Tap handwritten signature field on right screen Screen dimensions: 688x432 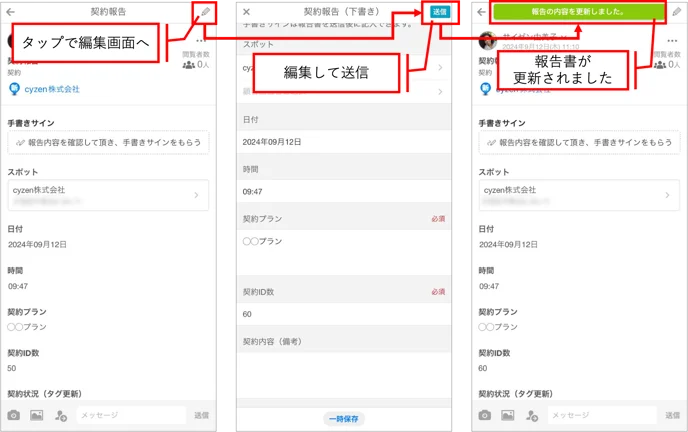(580, 143)
